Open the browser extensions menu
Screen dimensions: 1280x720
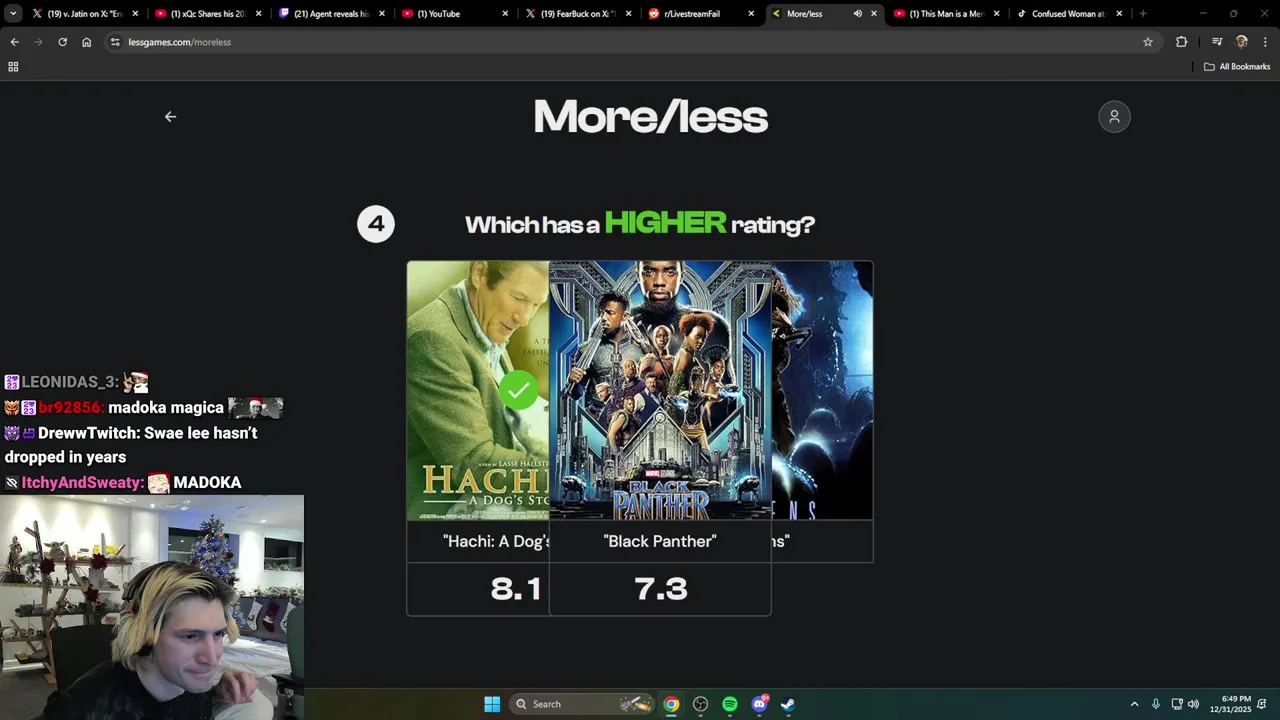(1182, 42)
